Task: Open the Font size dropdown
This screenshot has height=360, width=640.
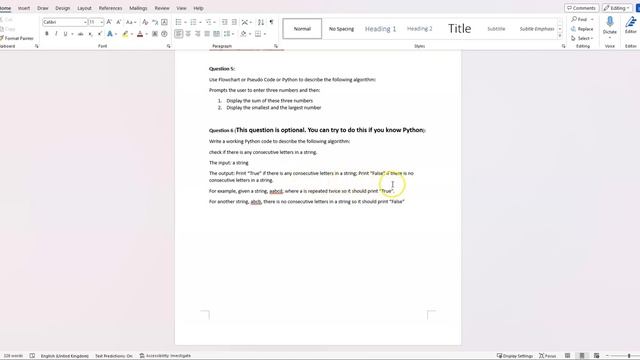Action: (x=102, y=22)
